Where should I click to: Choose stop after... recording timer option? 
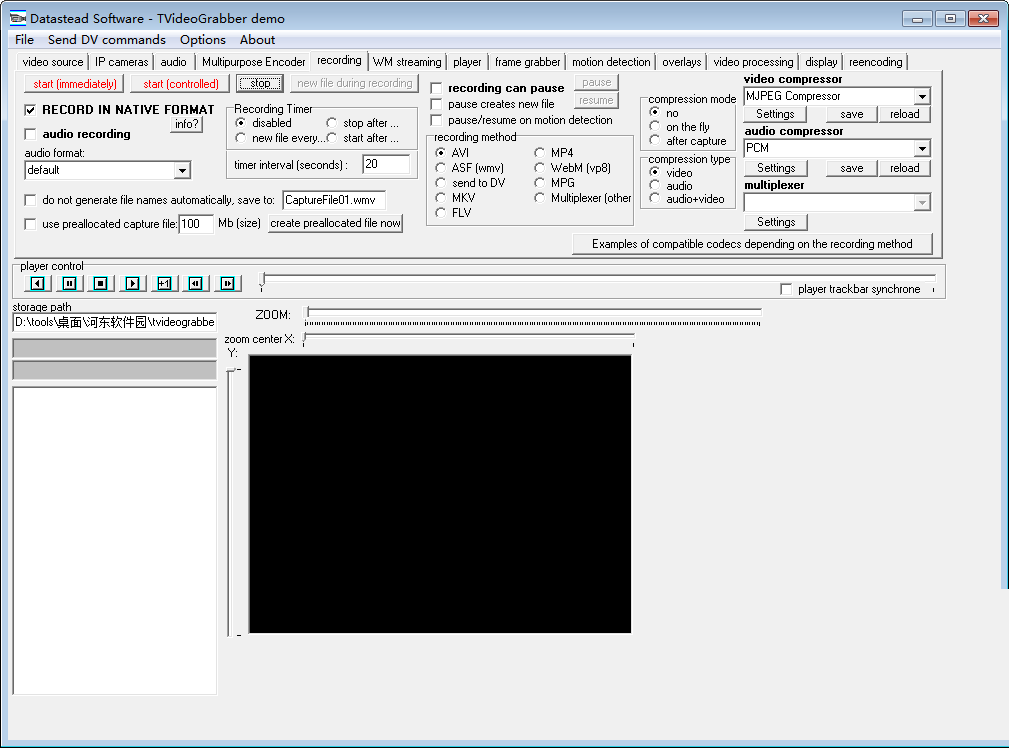(331, 123)
